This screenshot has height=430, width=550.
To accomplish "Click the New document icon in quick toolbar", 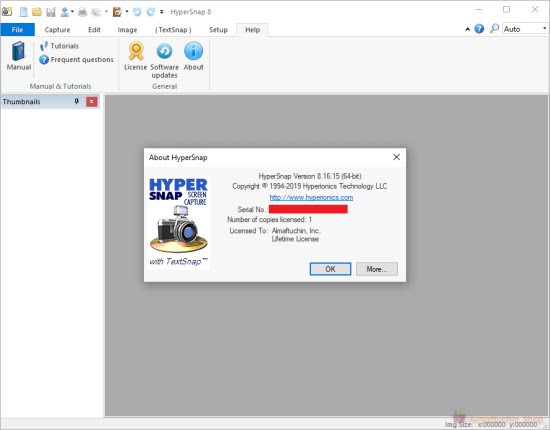I will tap(23, 12).
